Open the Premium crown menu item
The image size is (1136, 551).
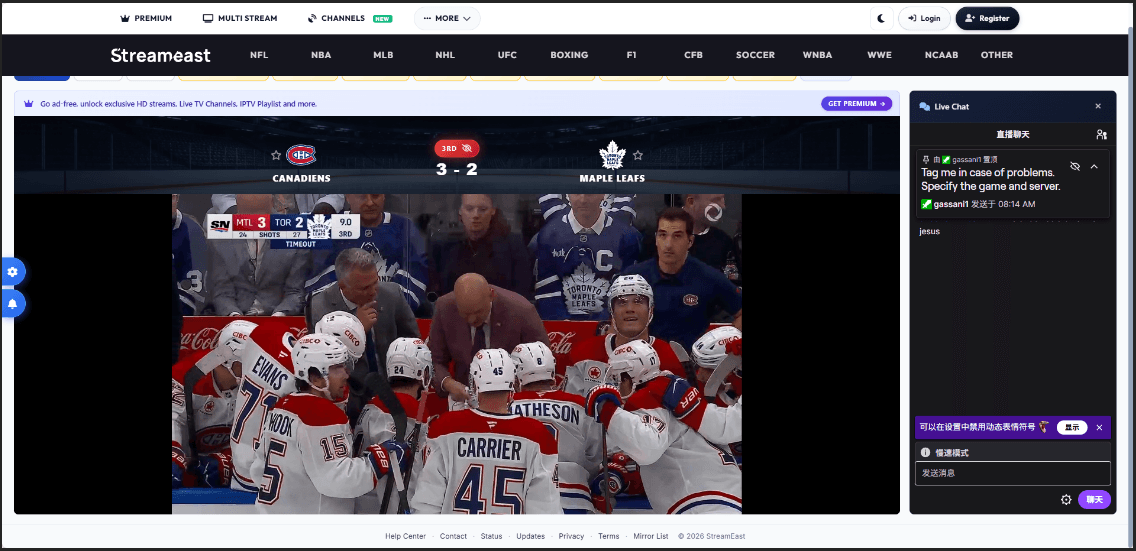click(x=146, y=18)
